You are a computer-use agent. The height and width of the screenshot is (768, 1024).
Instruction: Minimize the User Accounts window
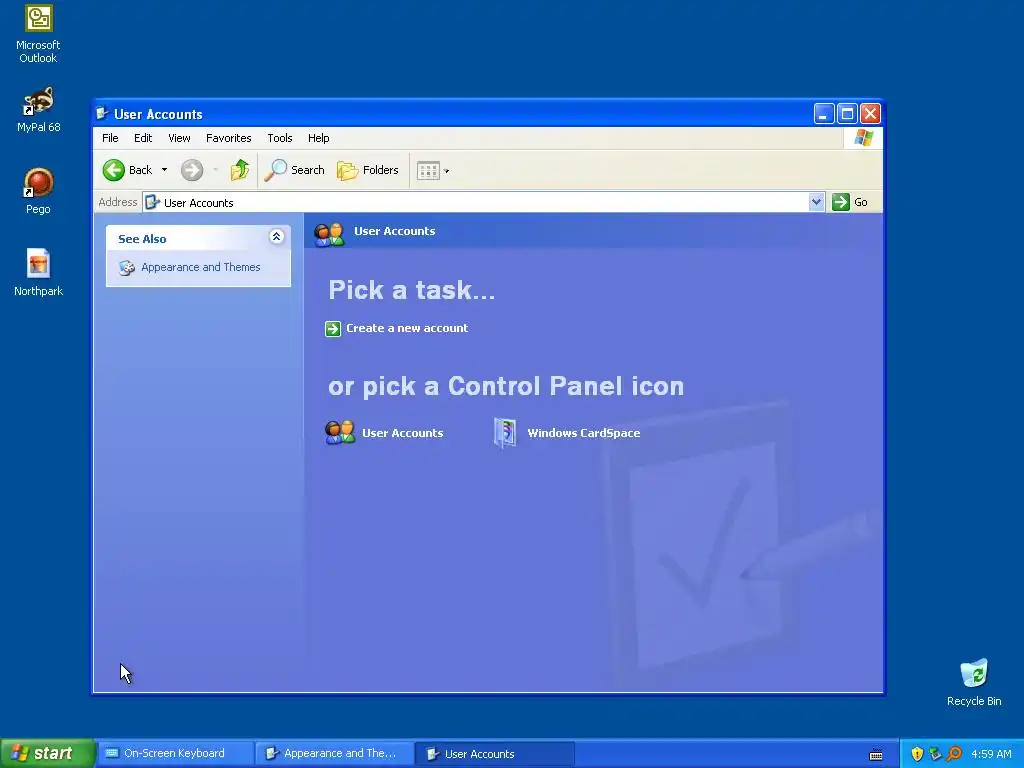[824, 114]
